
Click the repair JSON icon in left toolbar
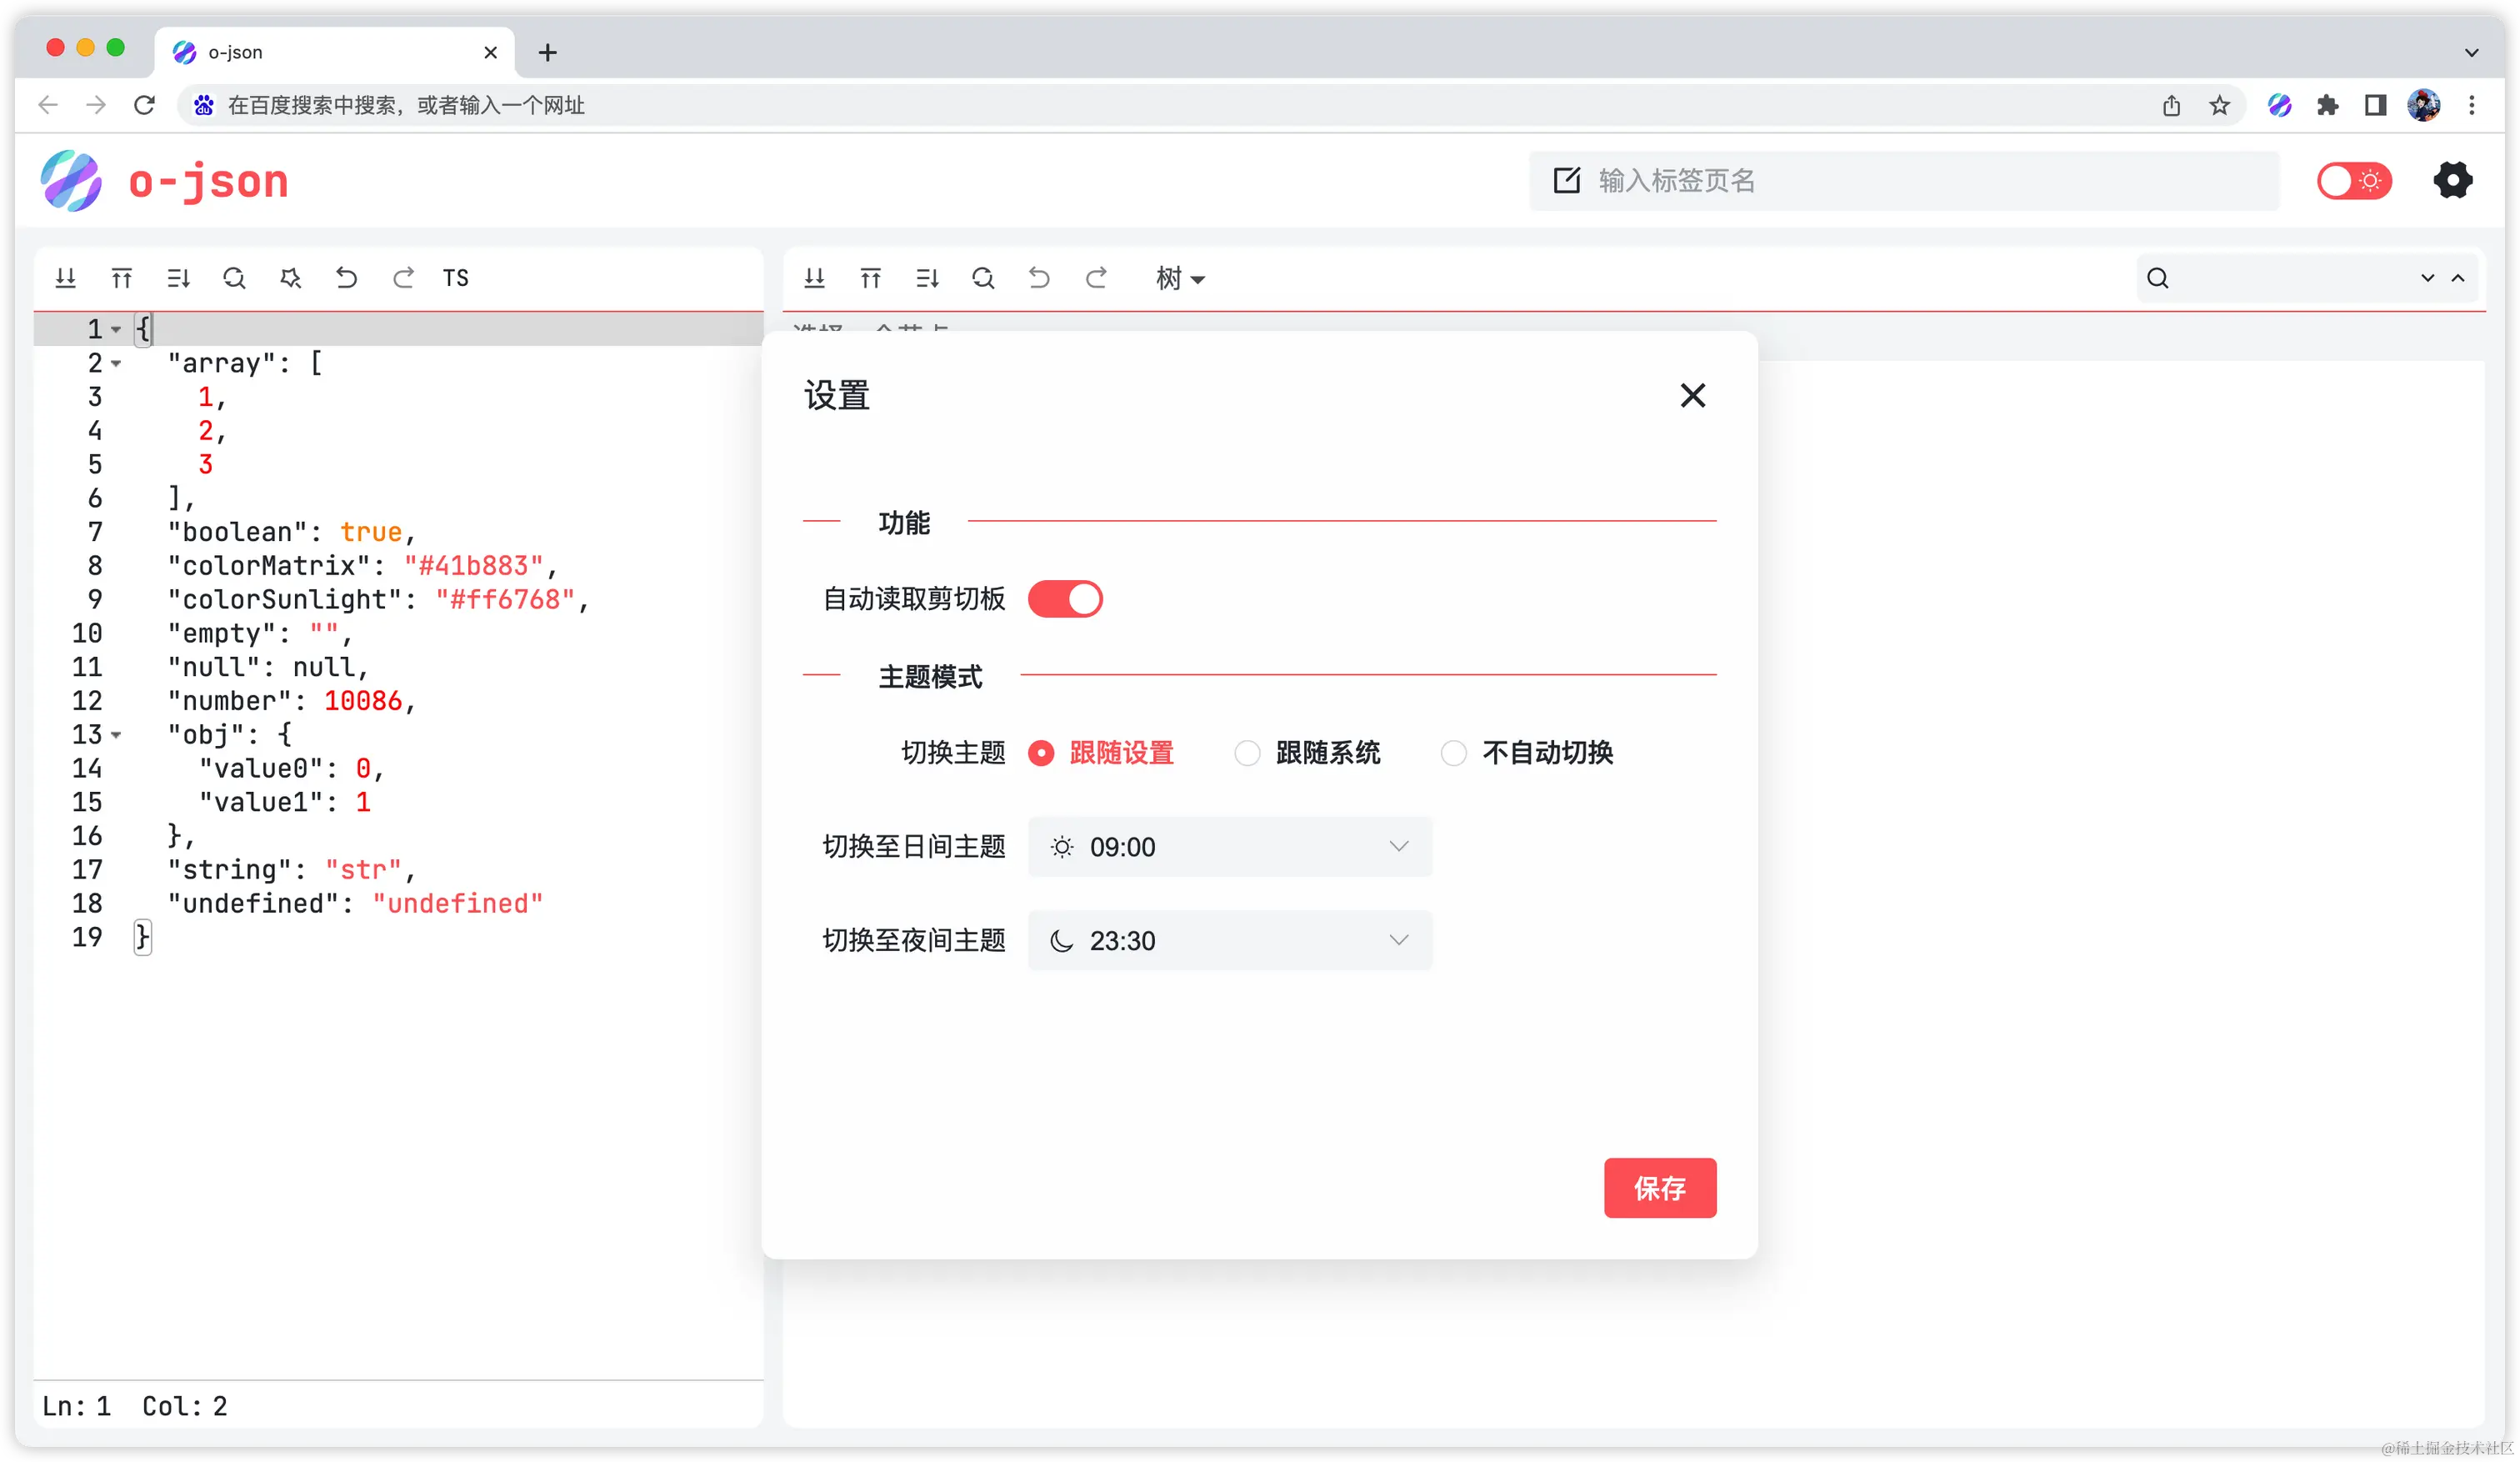click(x=290, y=278)
